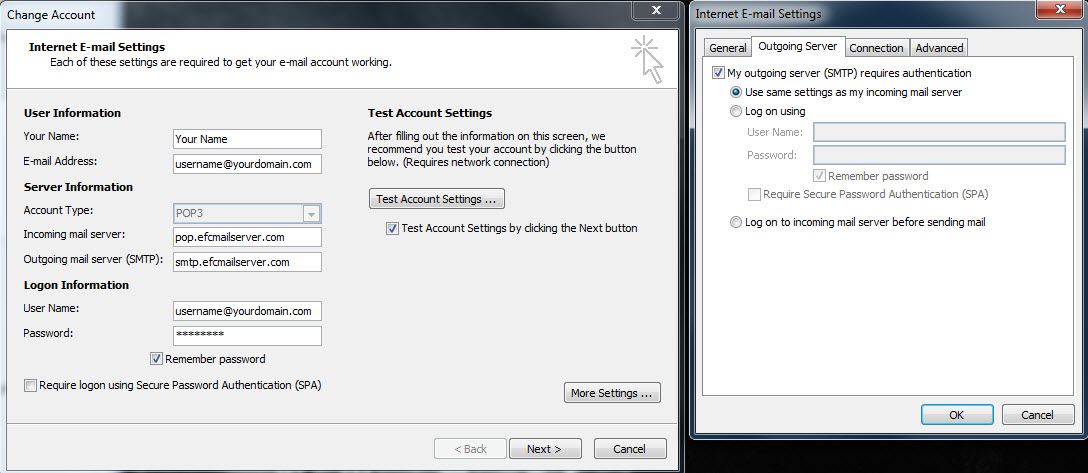Toggle My outgoing server requires authentication
Viewport: 1088px width, 473px height.
point(718,73)
